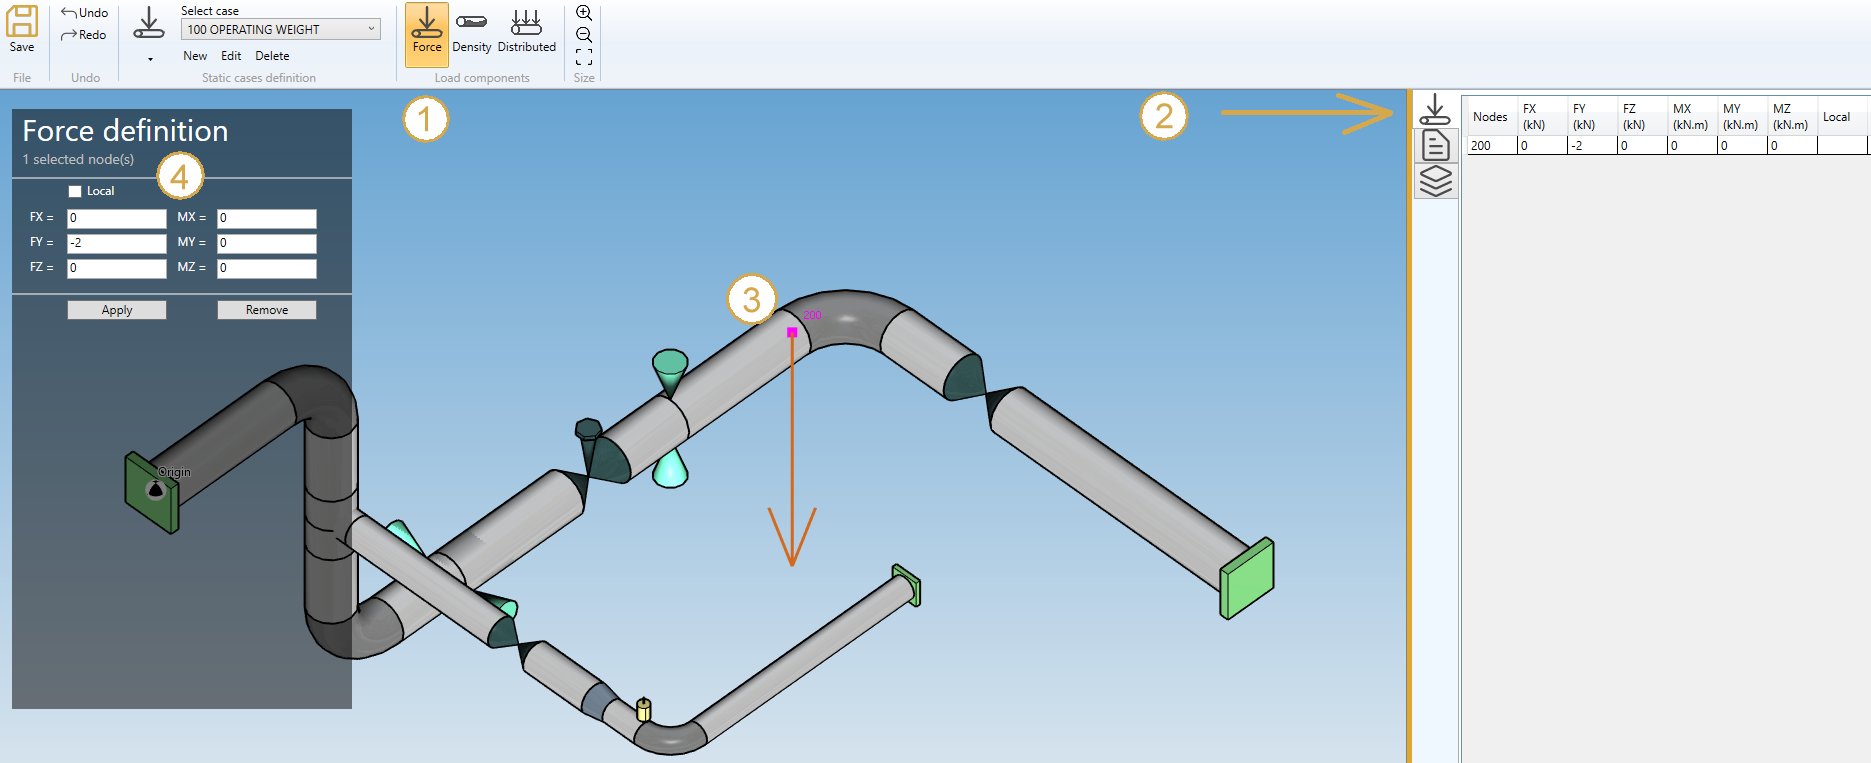Screen dimensions: 1871x763
Task: Select the Density load component
Action: tap(472, 33)
